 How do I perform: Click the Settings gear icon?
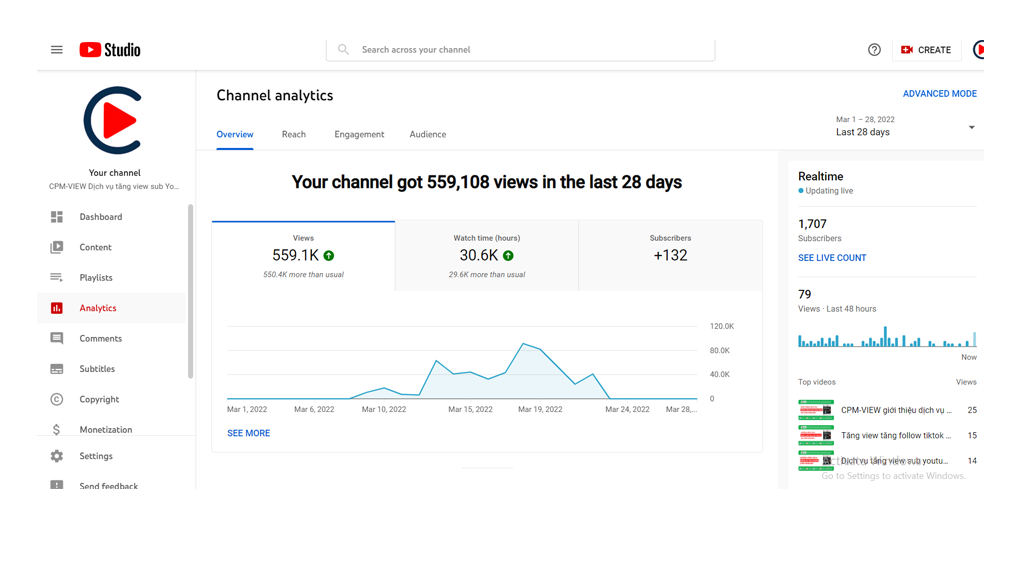[57, 456]
